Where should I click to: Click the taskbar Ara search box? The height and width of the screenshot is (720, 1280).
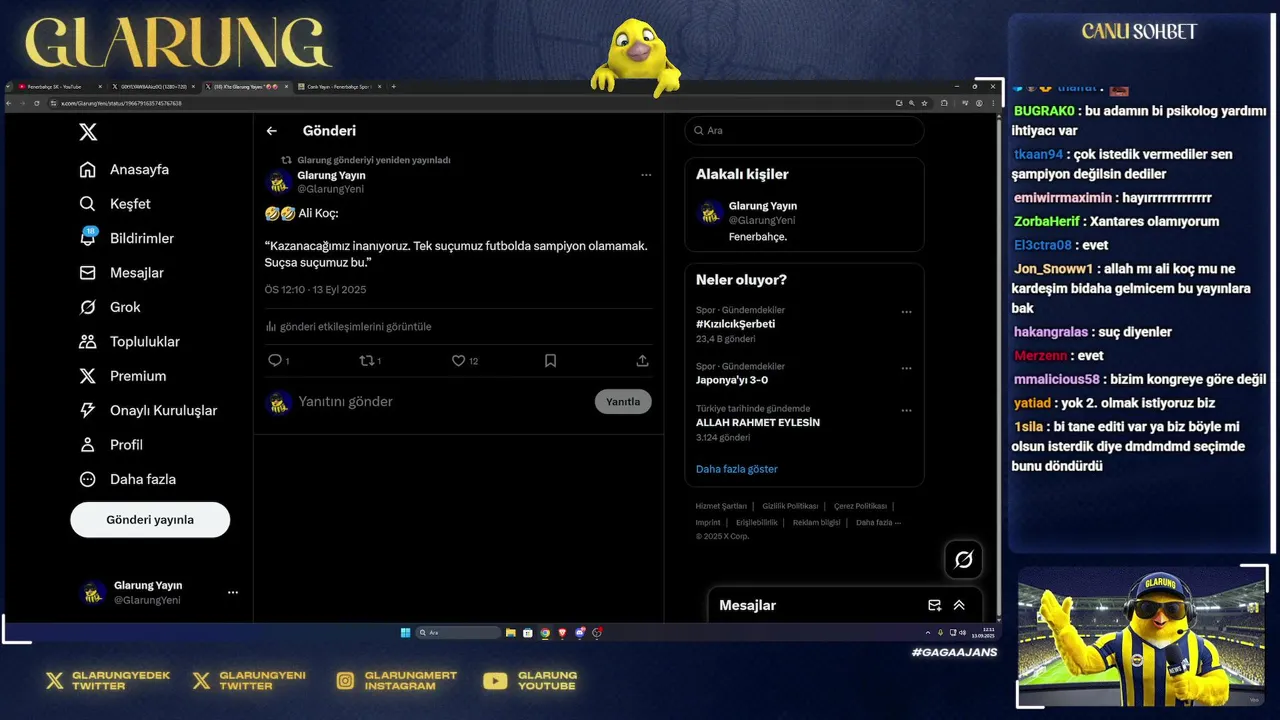(x=458, y=632)
